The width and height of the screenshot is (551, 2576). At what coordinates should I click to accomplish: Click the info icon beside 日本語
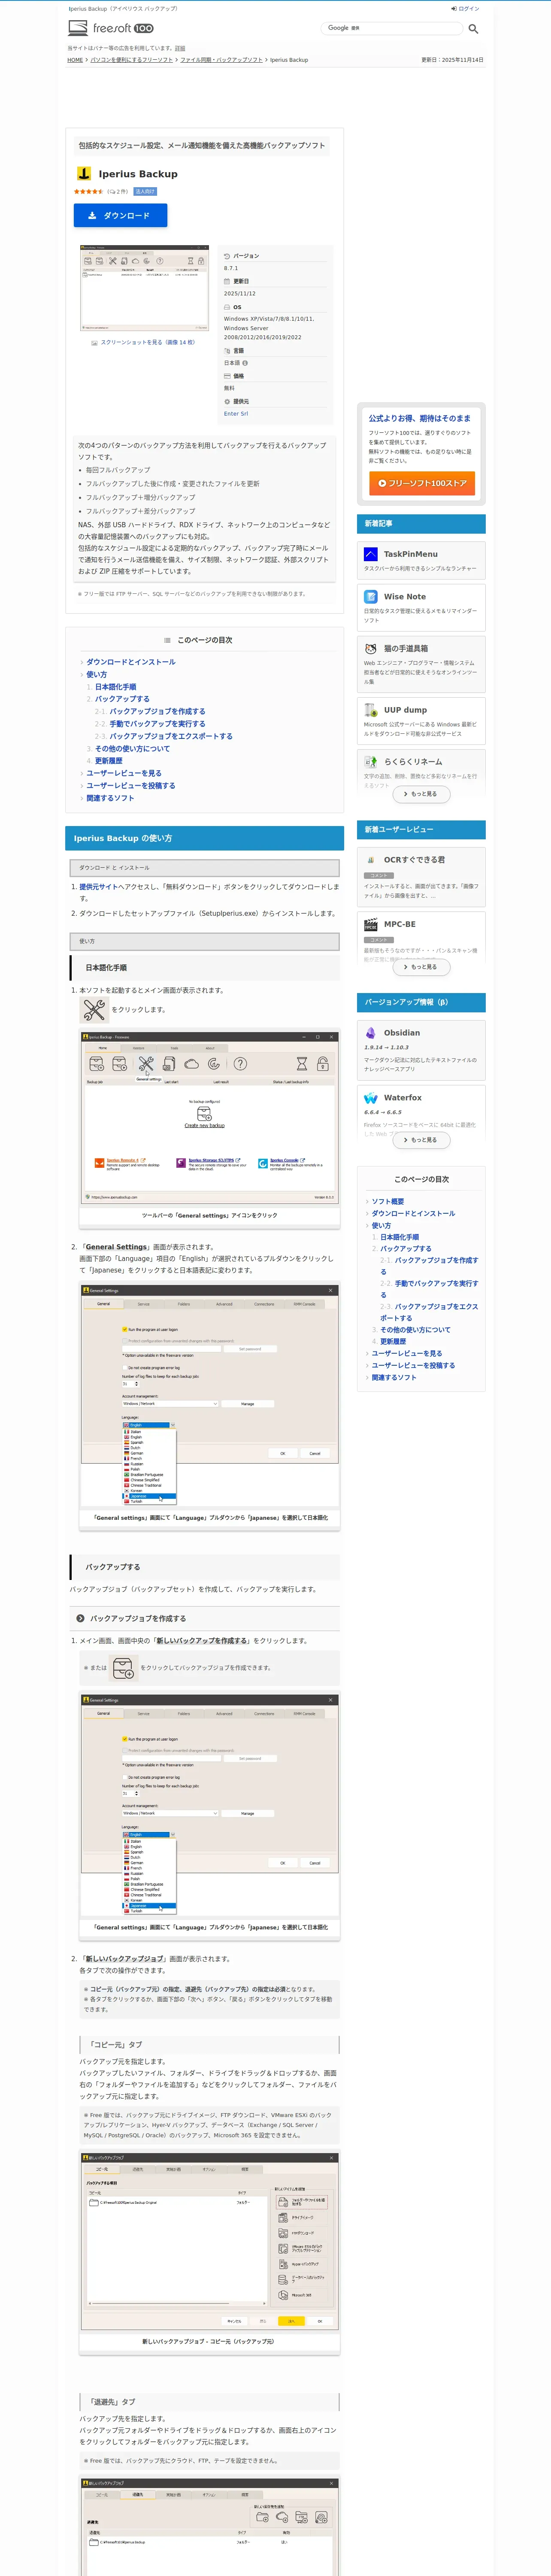(x=245, y=363)
